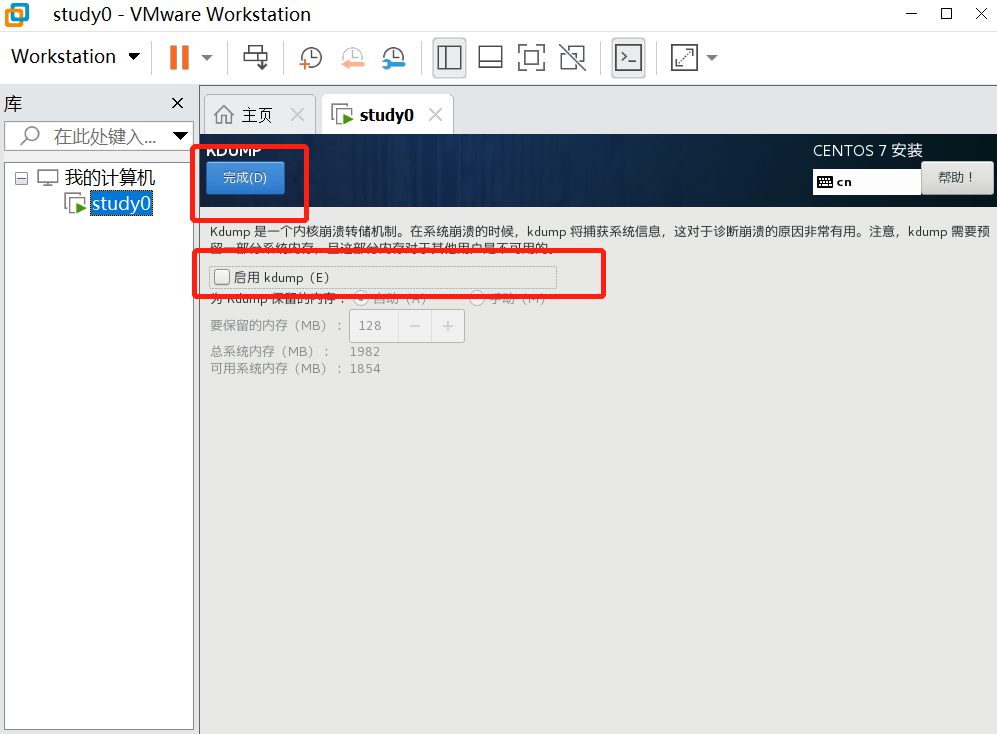The width and height of the screenshot is (997, 734).
Task: Click the 总系统内存 value 1982
Action: tap(365, 352)
